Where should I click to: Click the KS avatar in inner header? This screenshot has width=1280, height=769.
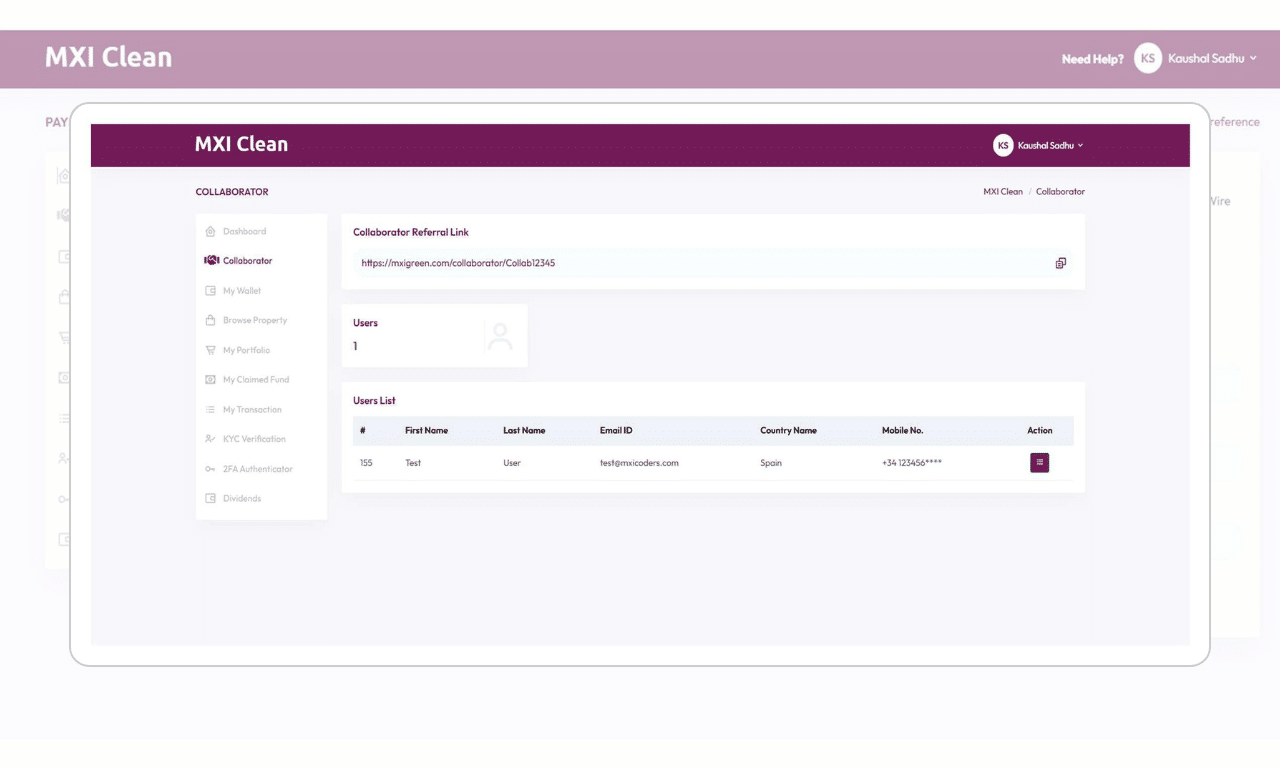point(1002,146)
